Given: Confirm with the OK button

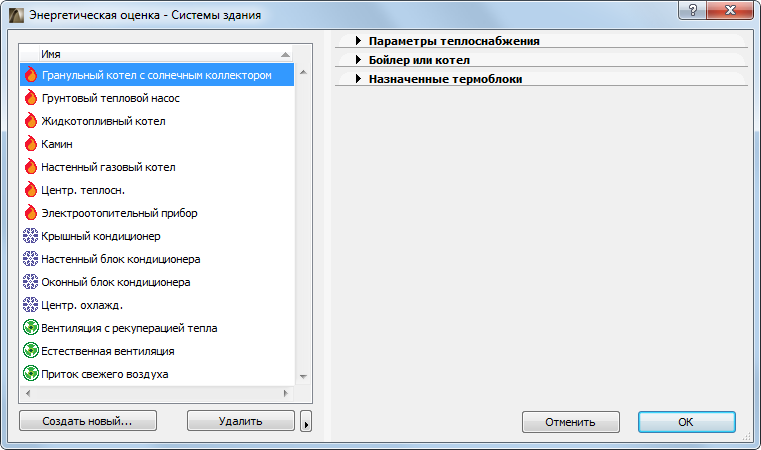Looking at the screenshot, I should 686,422.
